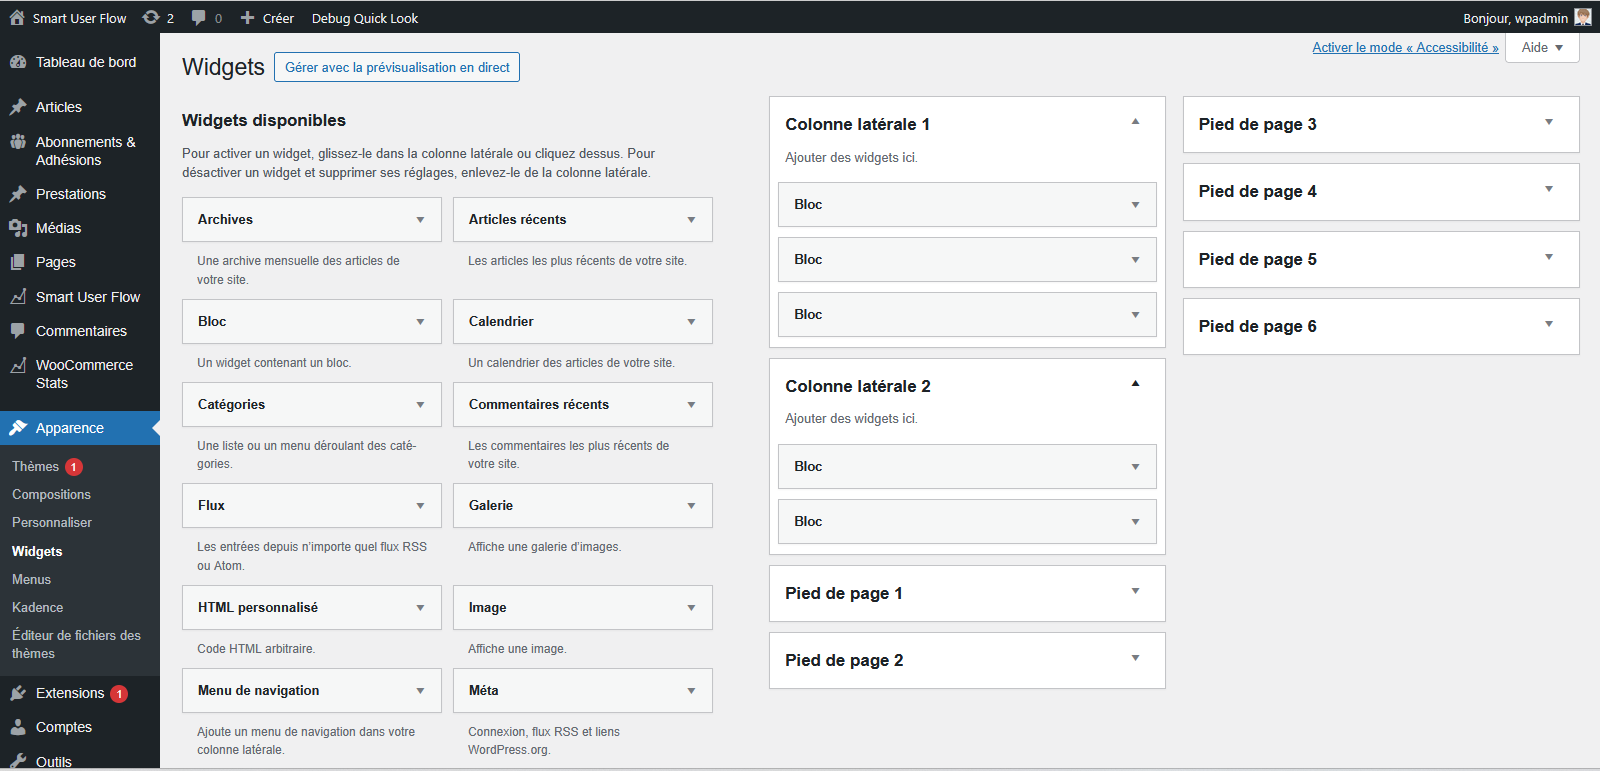Collapse the Colonne latérale 1 panel arrow

[x=1135, y=121]
